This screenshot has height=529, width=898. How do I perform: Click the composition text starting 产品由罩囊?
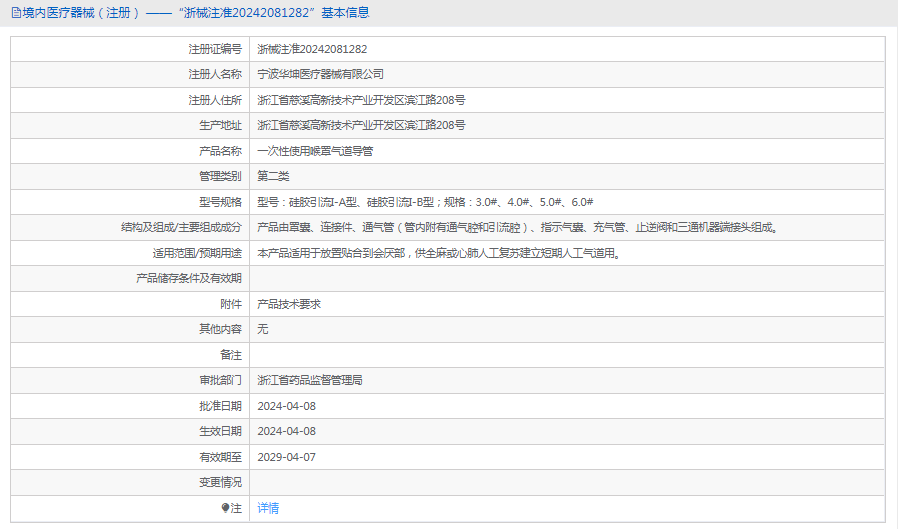[x=518, y=227]
